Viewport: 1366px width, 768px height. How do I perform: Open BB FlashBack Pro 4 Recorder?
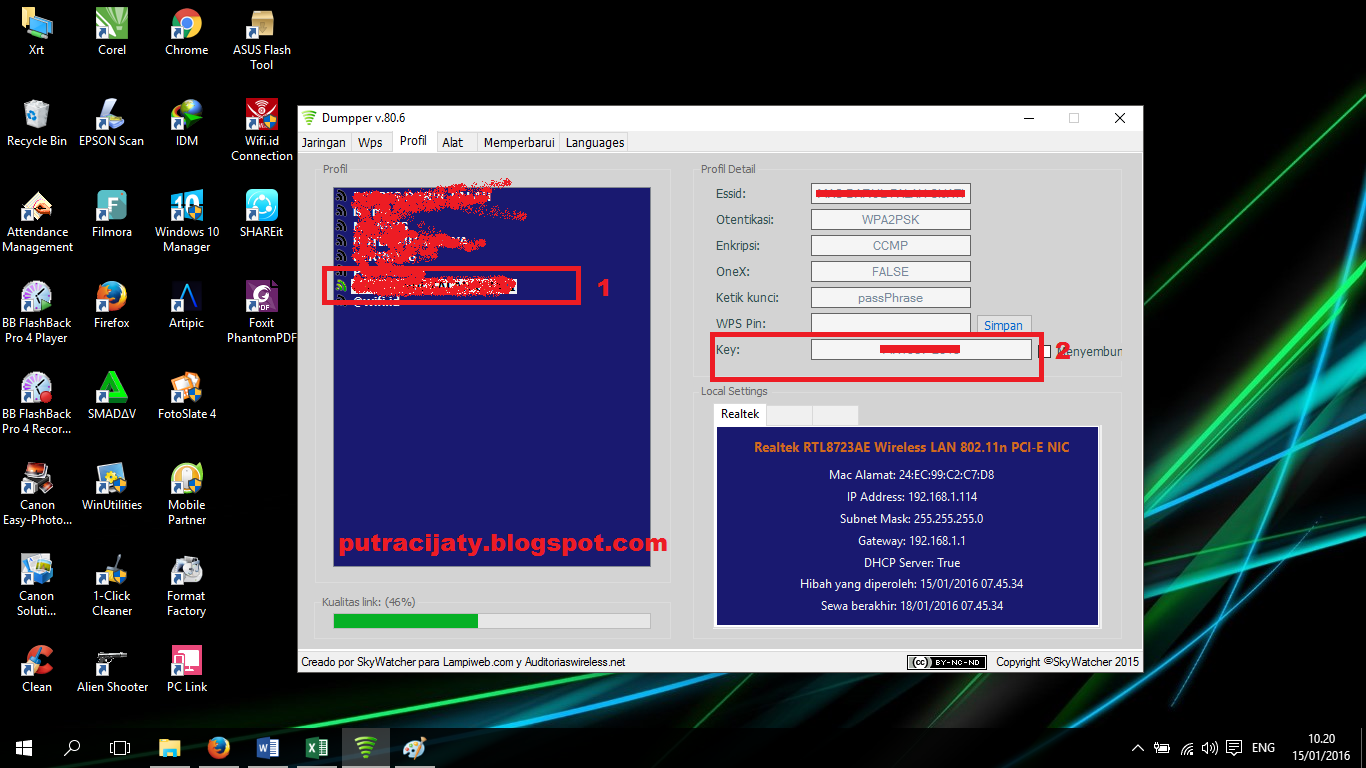(37, 403)
